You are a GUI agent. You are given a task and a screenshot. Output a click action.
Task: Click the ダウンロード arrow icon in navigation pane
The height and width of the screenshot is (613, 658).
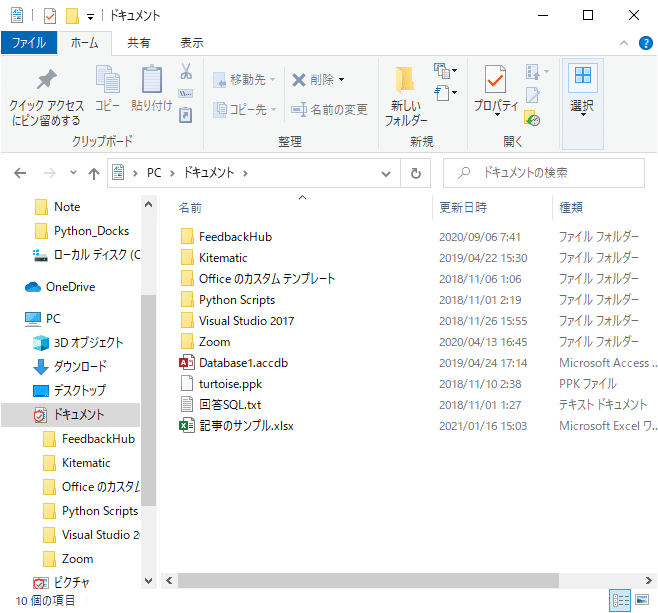pos(41,366)
